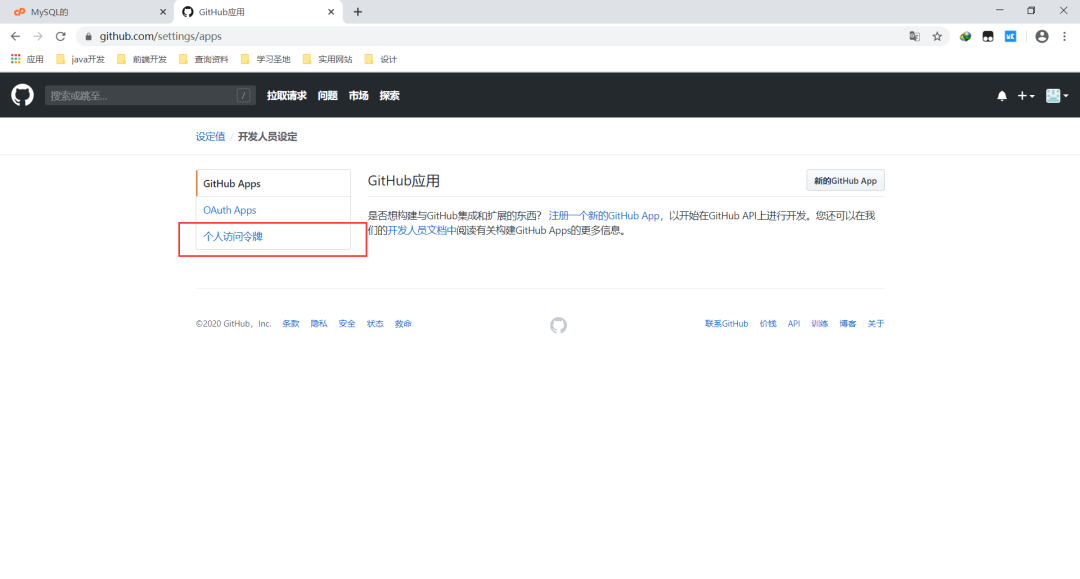1080x579 pixels.
Task: Go back to the previous page
Action: pos(15,36)
